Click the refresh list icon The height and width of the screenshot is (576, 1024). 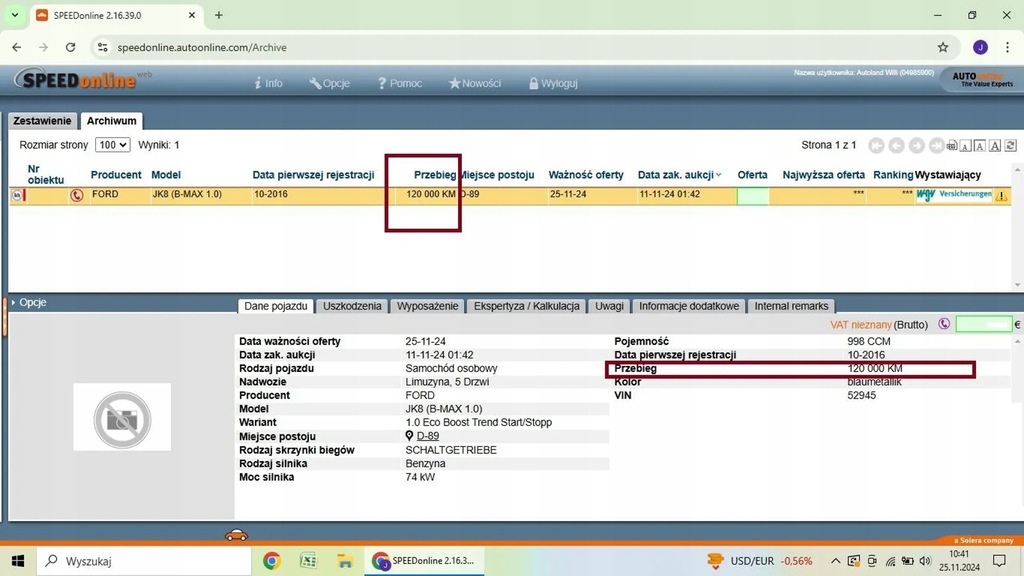(x=1013, y=146)
